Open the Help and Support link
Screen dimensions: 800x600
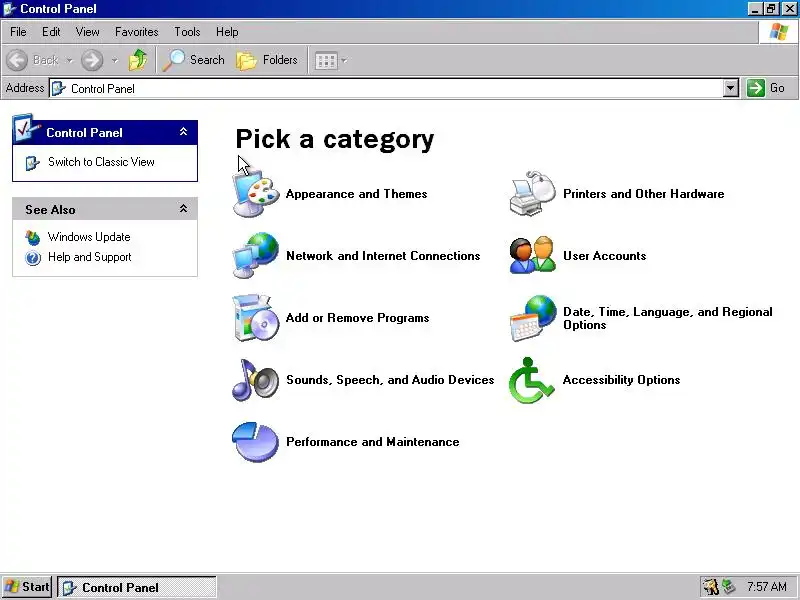90,257
